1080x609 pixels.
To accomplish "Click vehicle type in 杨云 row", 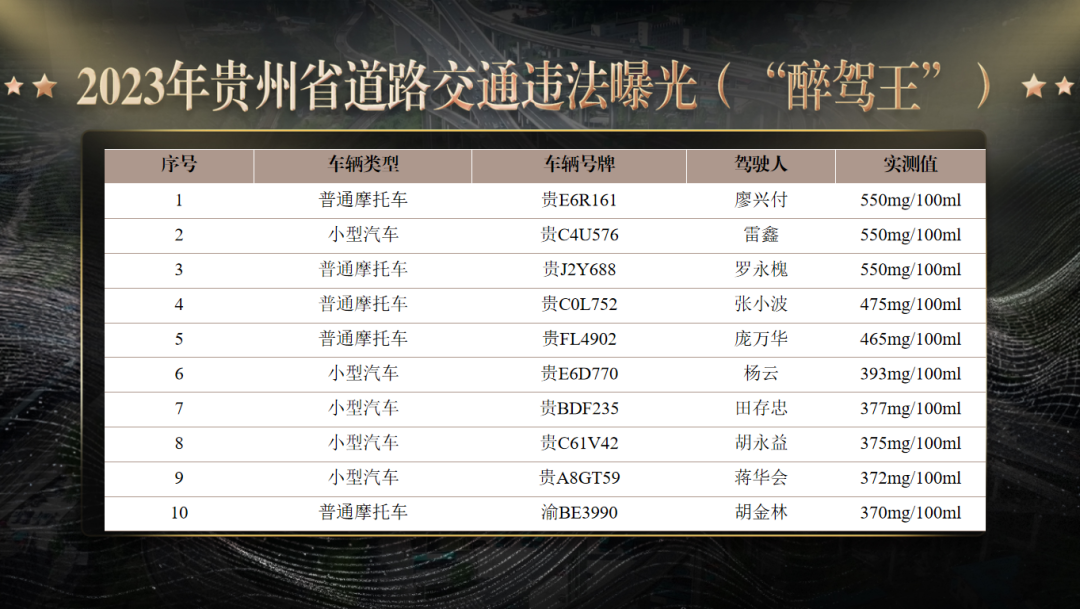I will (x=363, y=373).
